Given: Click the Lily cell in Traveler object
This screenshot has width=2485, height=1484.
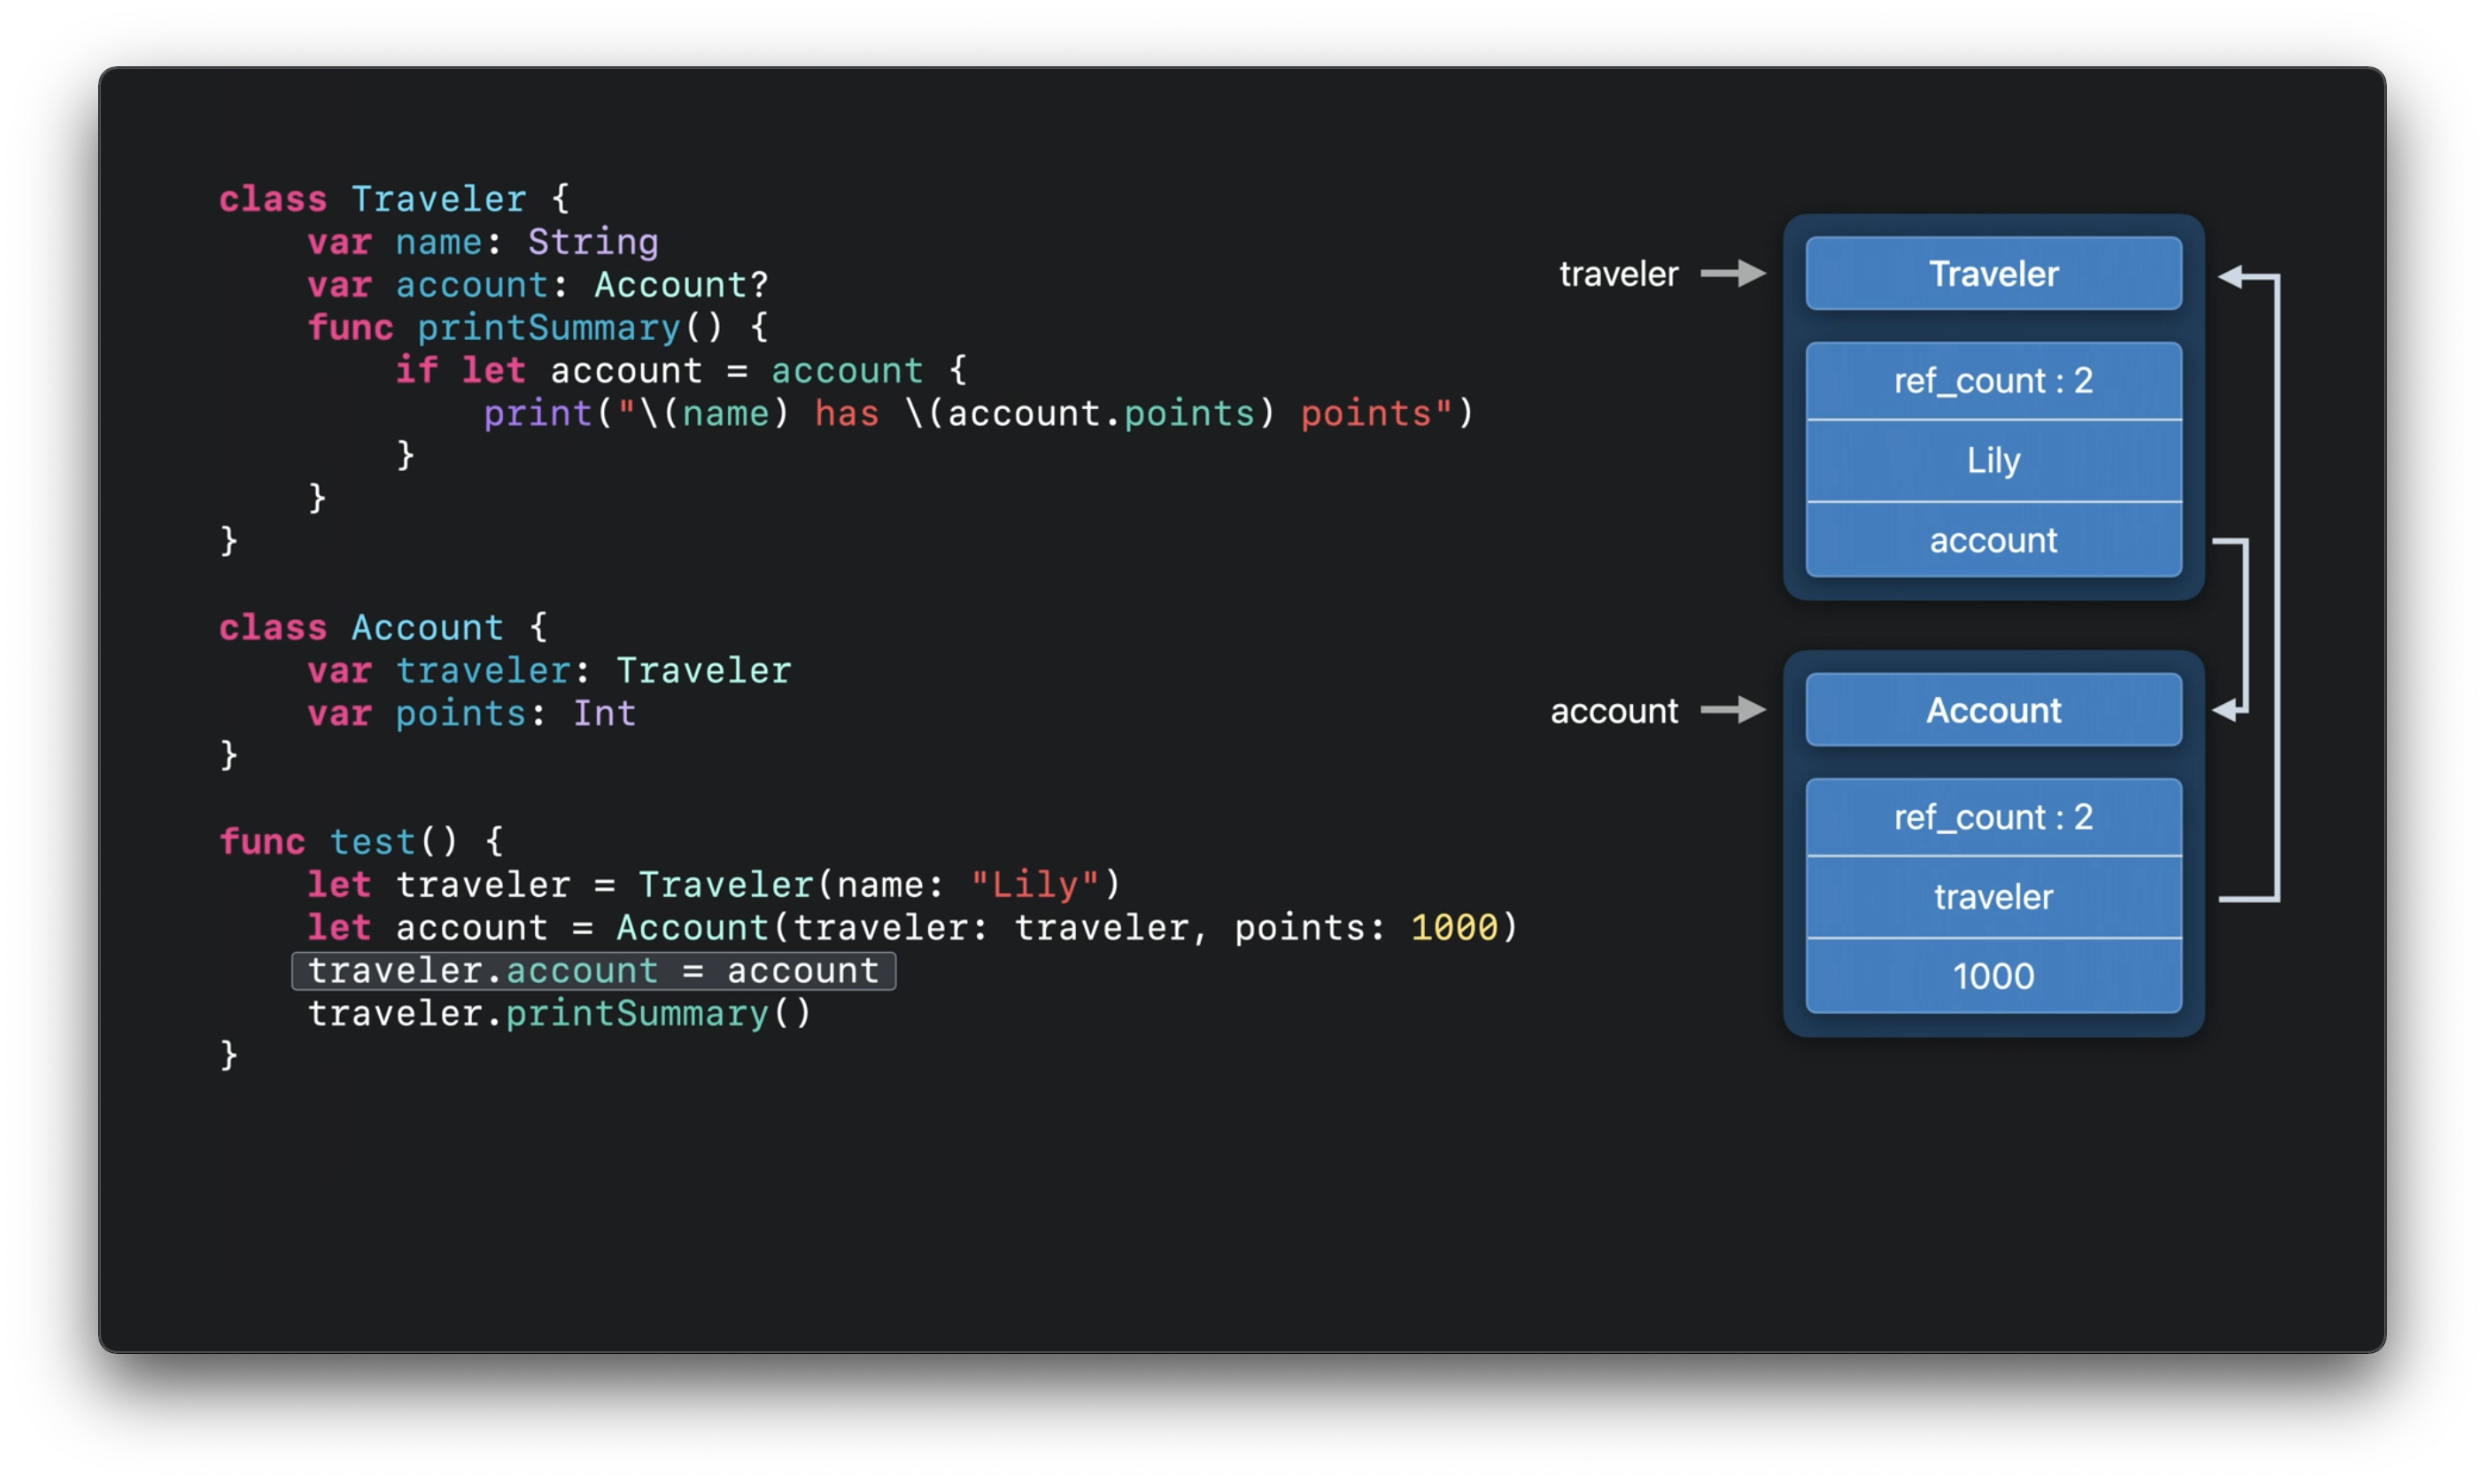Looking at the screenshot, I should coord(1993,461).
